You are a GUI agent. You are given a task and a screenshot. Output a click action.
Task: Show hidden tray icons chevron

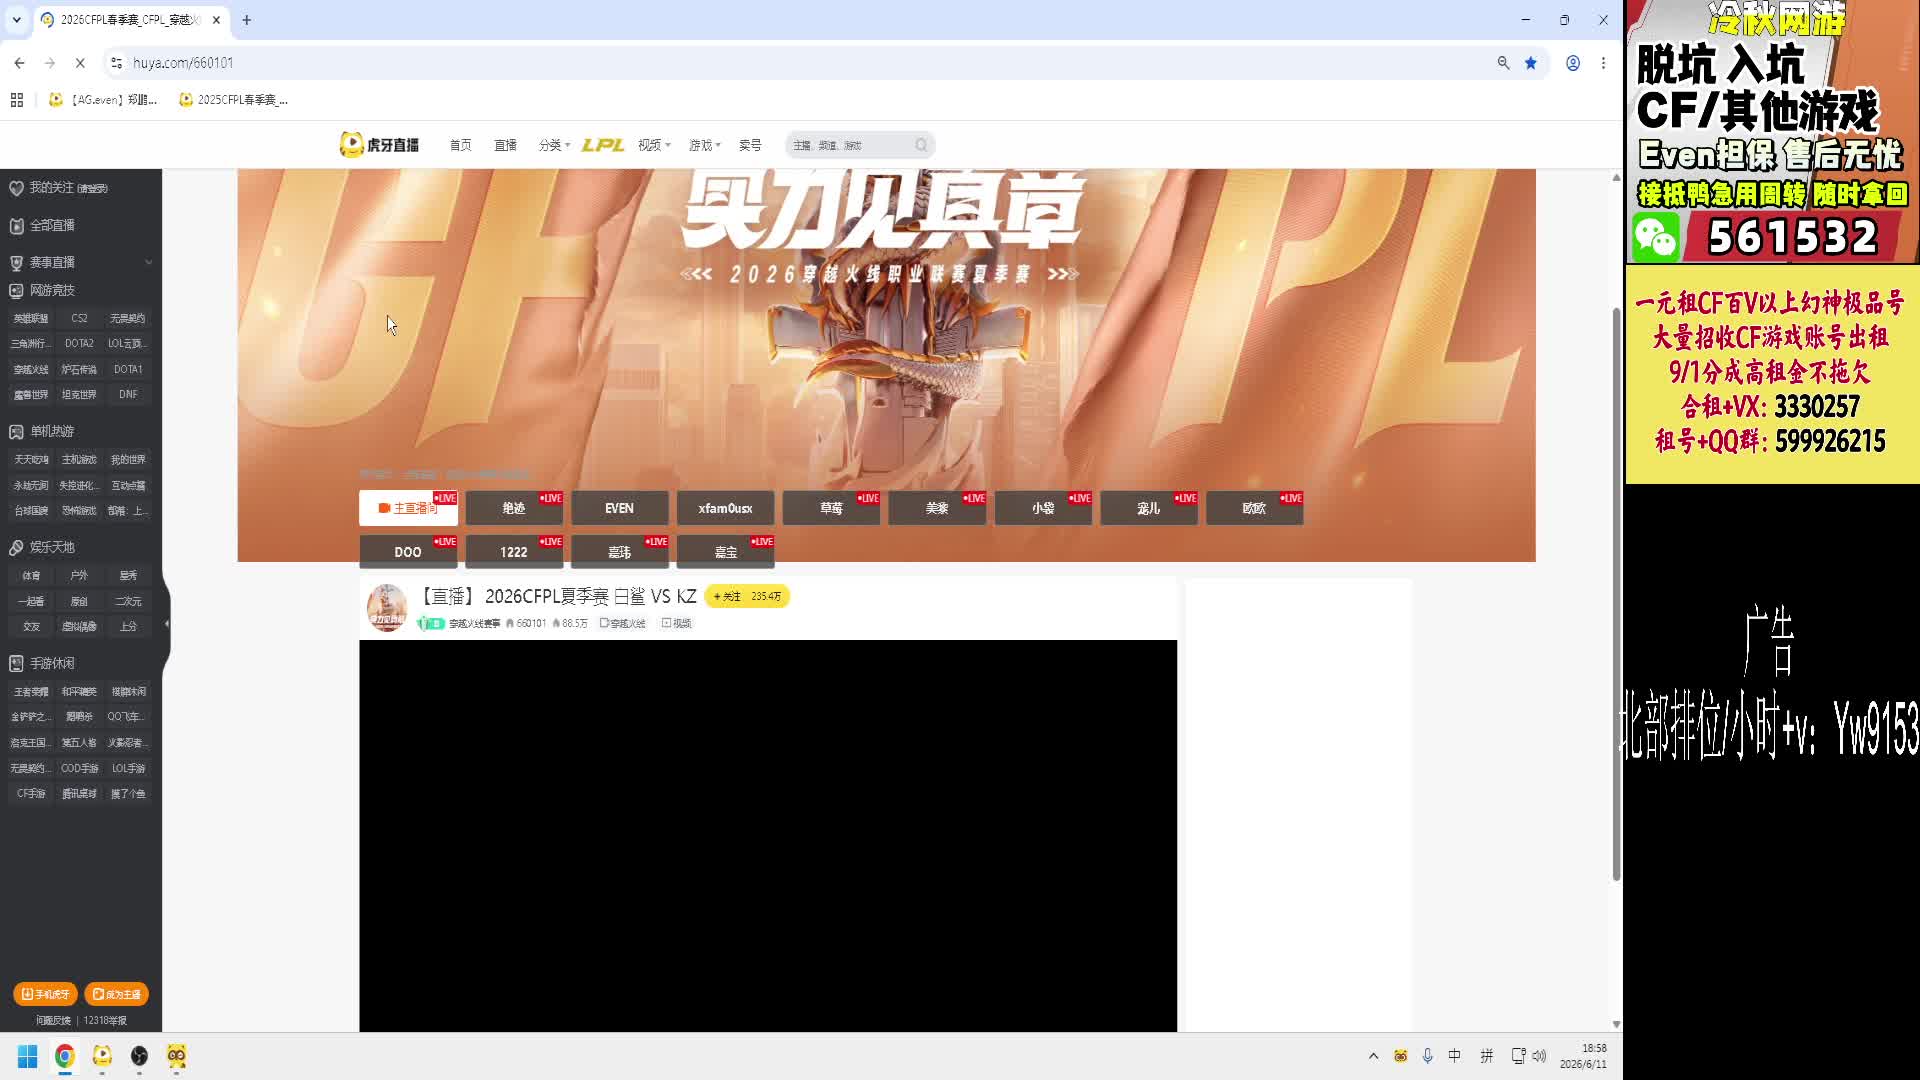[x=1373, y=1056]
